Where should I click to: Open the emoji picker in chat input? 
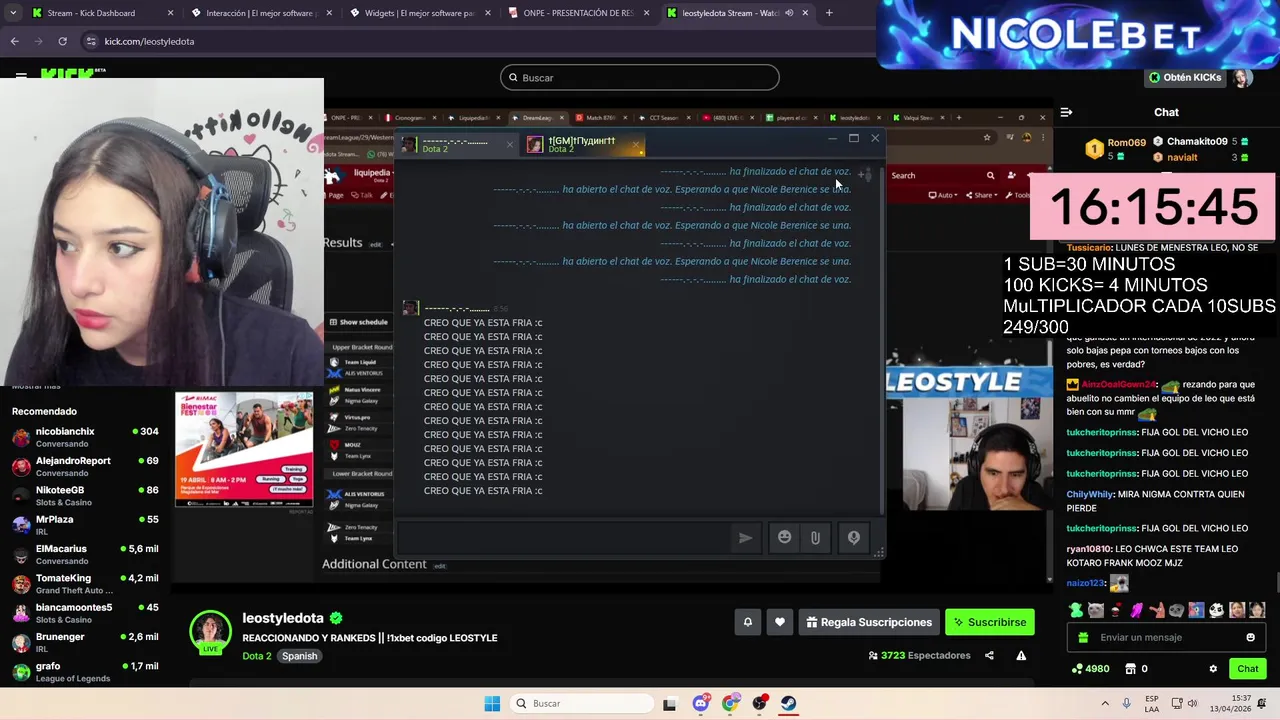[1250, 637]
